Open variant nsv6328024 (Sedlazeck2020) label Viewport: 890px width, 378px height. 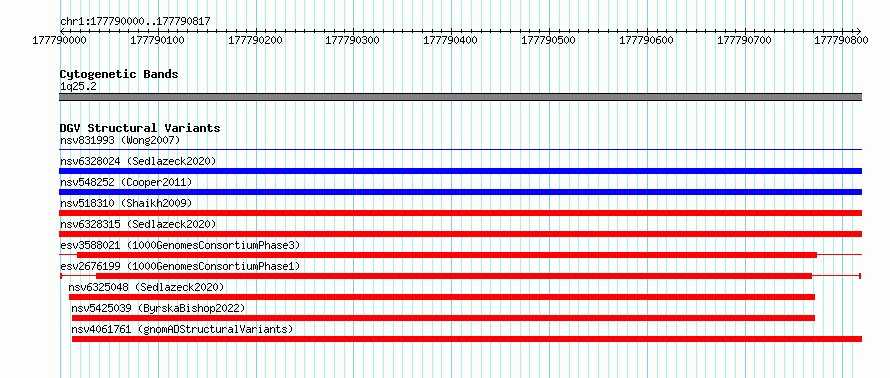point(138,161)
